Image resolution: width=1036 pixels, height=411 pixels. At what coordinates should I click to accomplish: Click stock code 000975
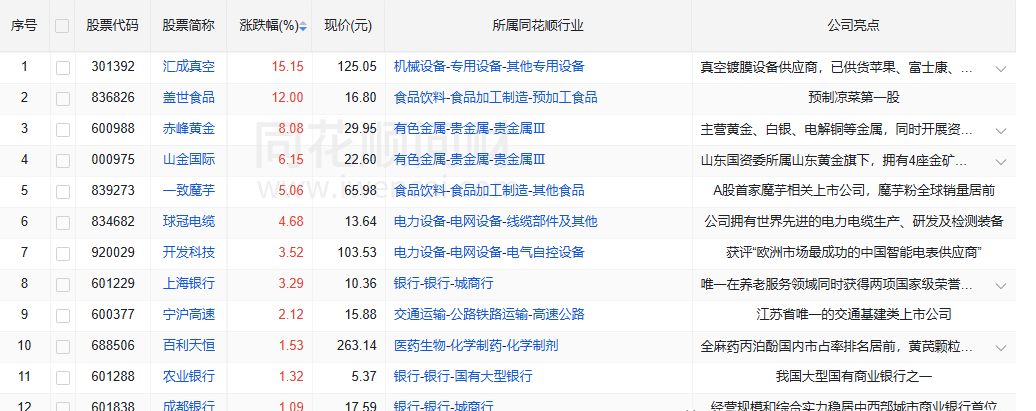113,160
